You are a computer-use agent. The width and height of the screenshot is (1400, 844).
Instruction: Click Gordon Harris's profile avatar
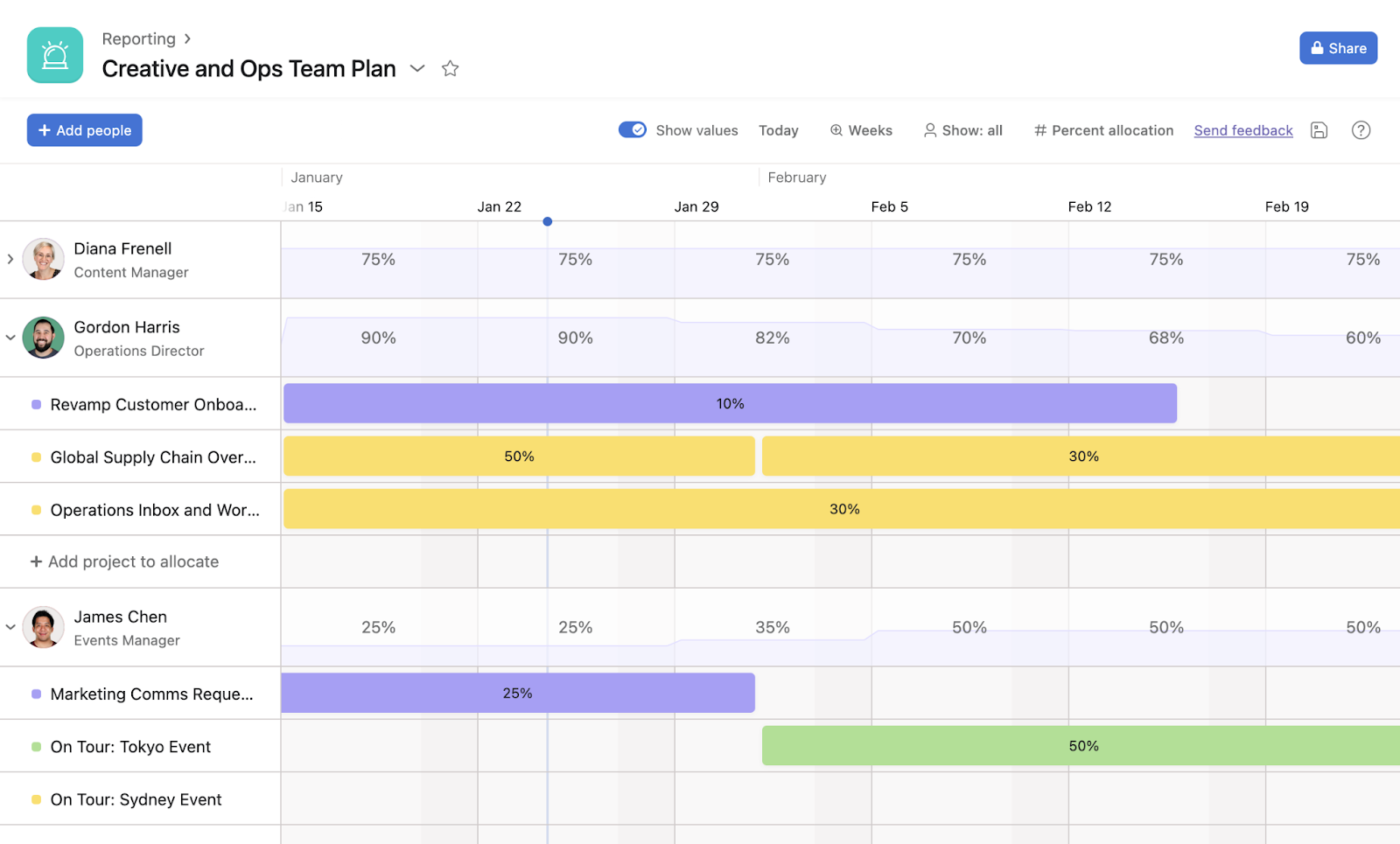click(43, 338)
